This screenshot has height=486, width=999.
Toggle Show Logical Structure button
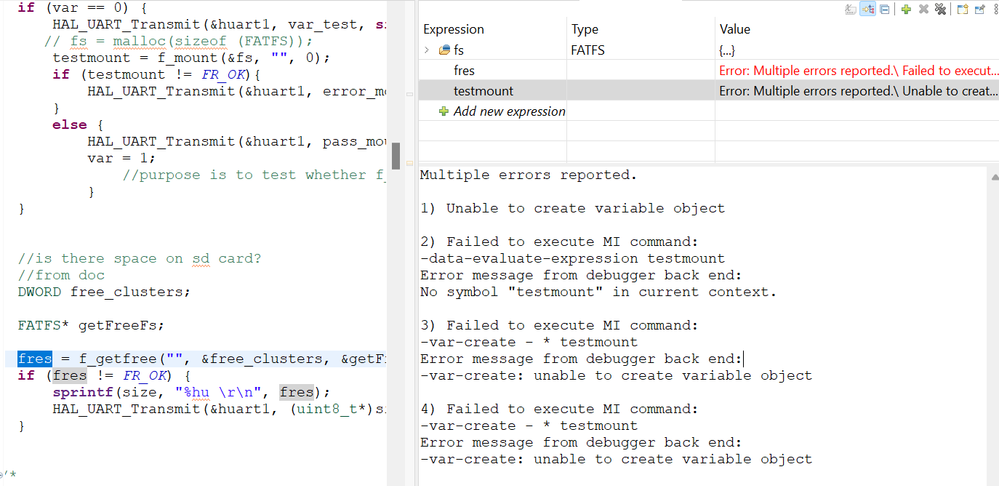[868, 9]
